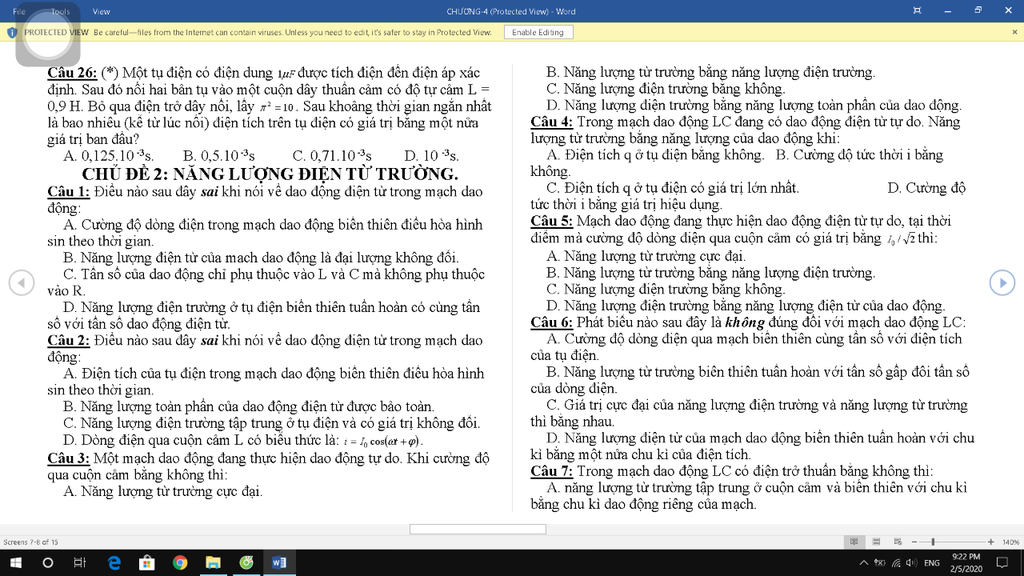Click the zoom in plus button

(x=991, y=541)
